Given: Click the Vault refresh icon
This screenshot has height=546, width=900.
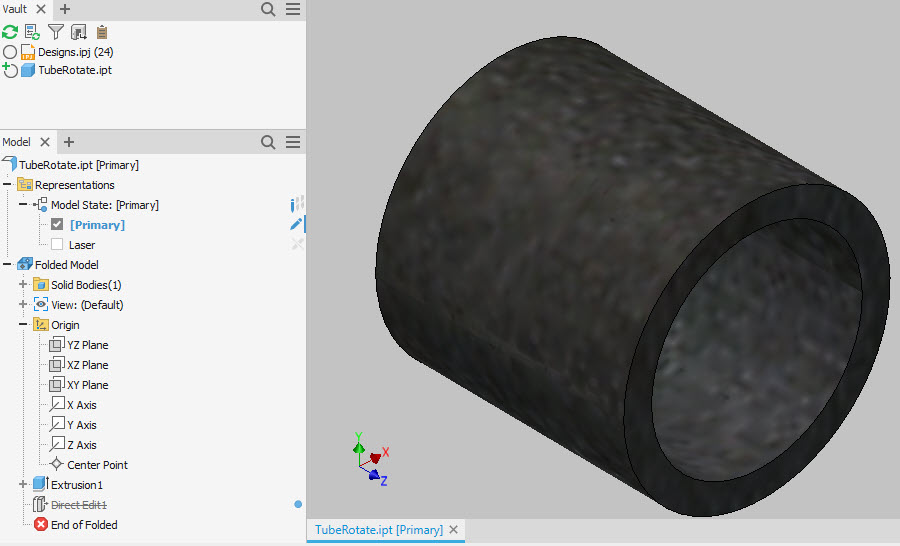Looking at the screenshot, I should (10, 32).
